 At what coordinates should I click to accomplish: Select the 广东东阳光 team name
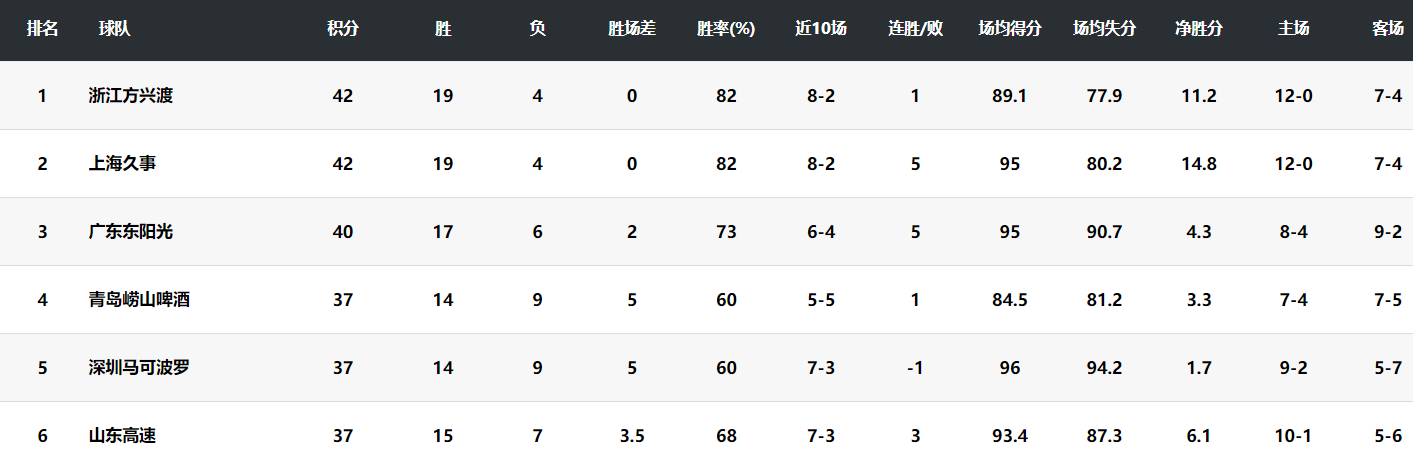click(x=131, y=232)
